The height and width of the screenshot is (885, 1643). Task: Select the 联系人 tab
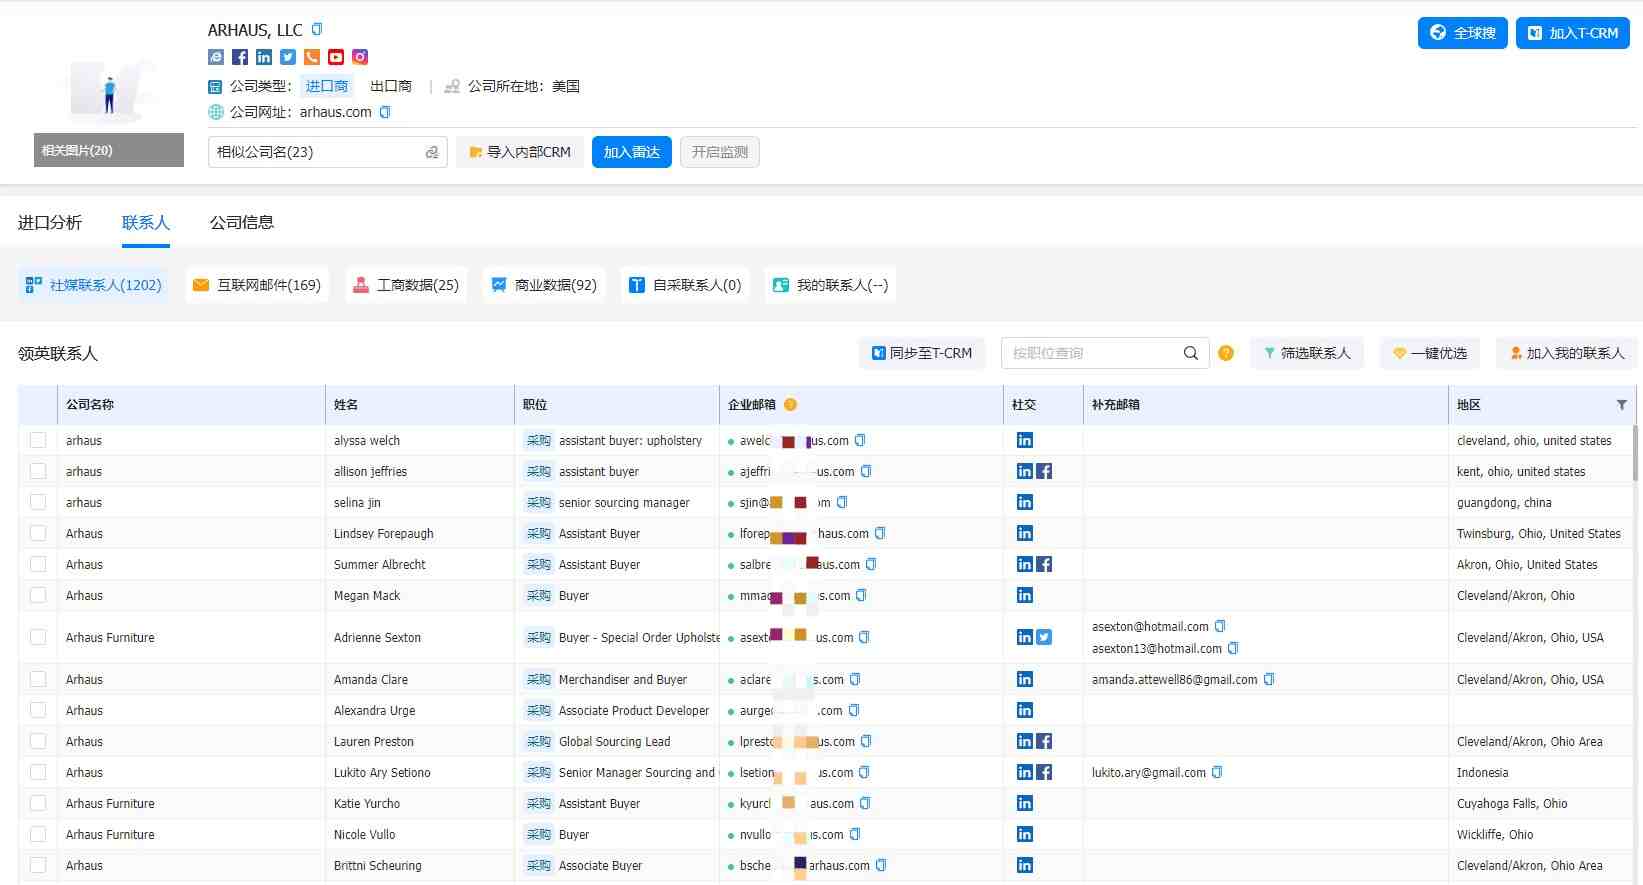(146, 222)
